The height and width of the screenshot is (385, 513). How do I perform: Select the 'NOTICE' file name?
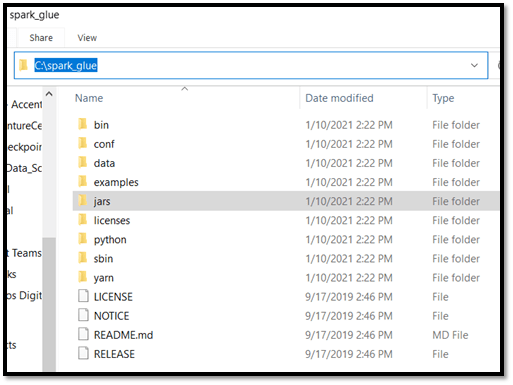tap(112, 316)
